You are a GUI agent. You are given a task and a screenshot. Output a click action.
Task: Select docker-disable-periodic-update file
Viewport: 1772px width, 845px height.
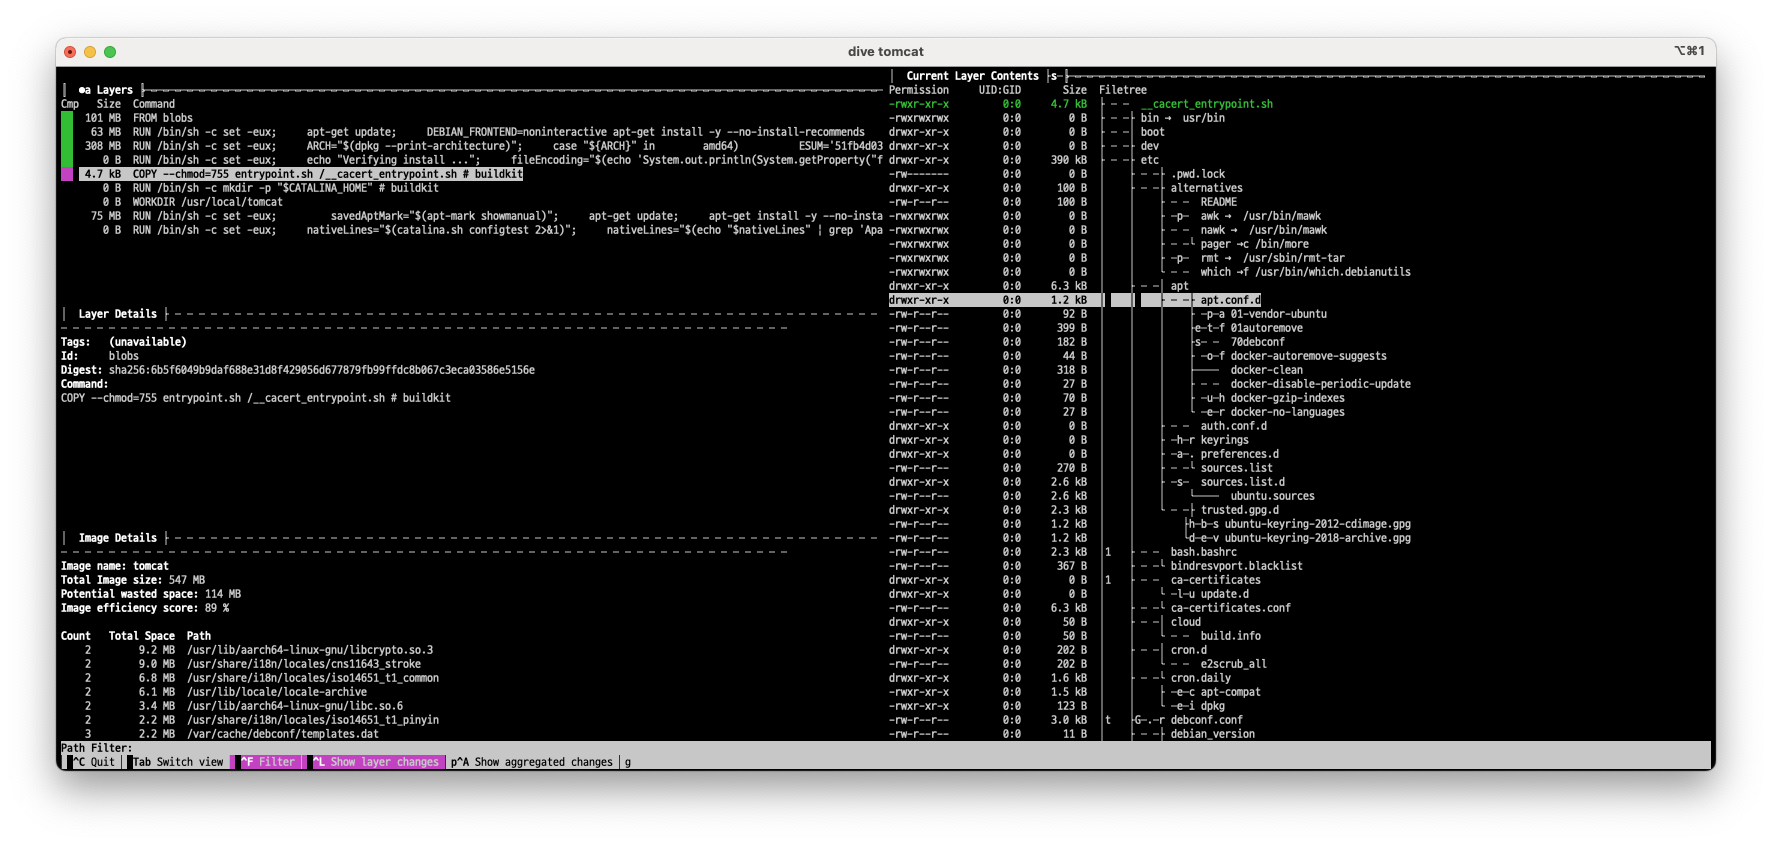[x=1321, y=384]
